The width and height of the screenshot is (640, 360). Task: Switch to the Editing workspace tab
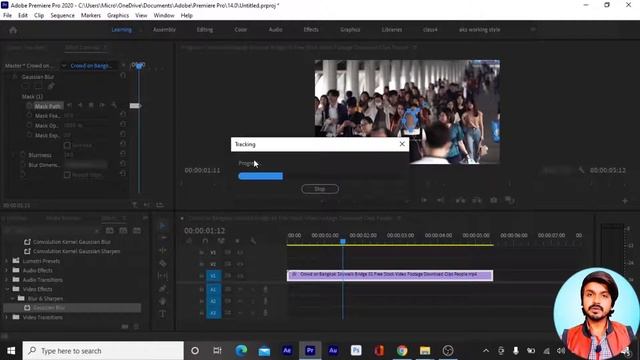[204, 30]
